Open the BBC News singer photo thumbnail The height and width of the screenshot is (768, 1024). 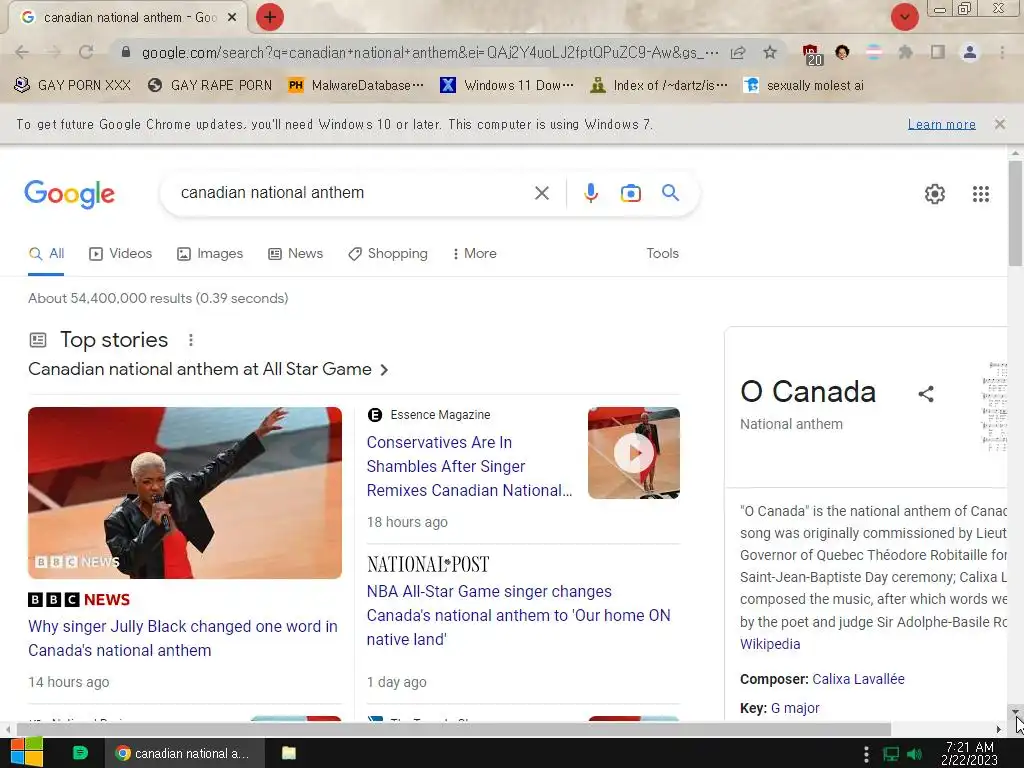[185, 493]
